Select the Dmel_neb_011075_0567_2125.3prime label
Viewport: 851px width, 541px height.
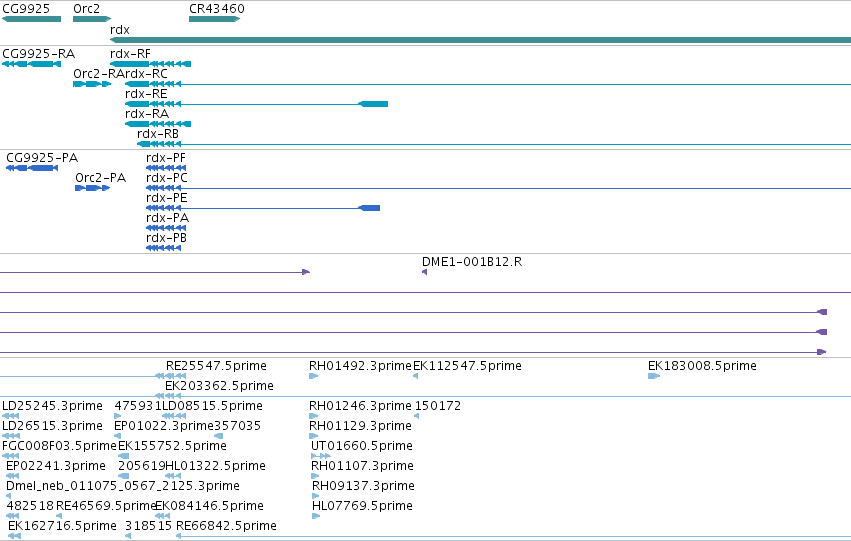[x=123, y=487]
